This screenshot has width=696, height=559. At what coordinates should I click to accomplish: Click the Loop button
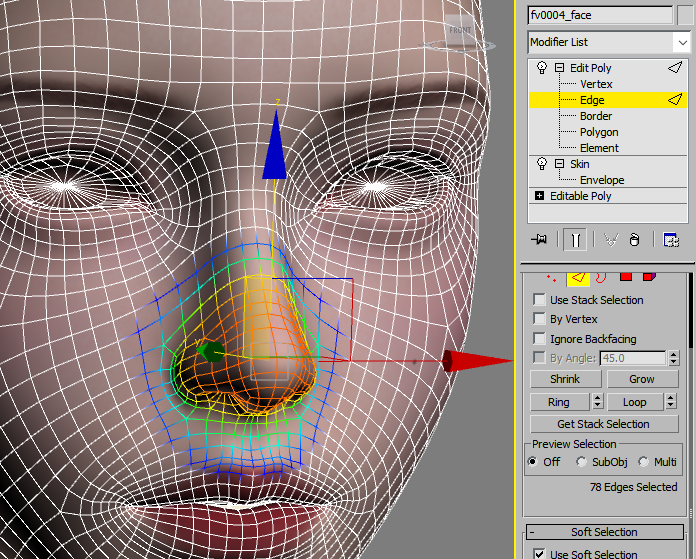pyautogui.click(x=635, y=402)
